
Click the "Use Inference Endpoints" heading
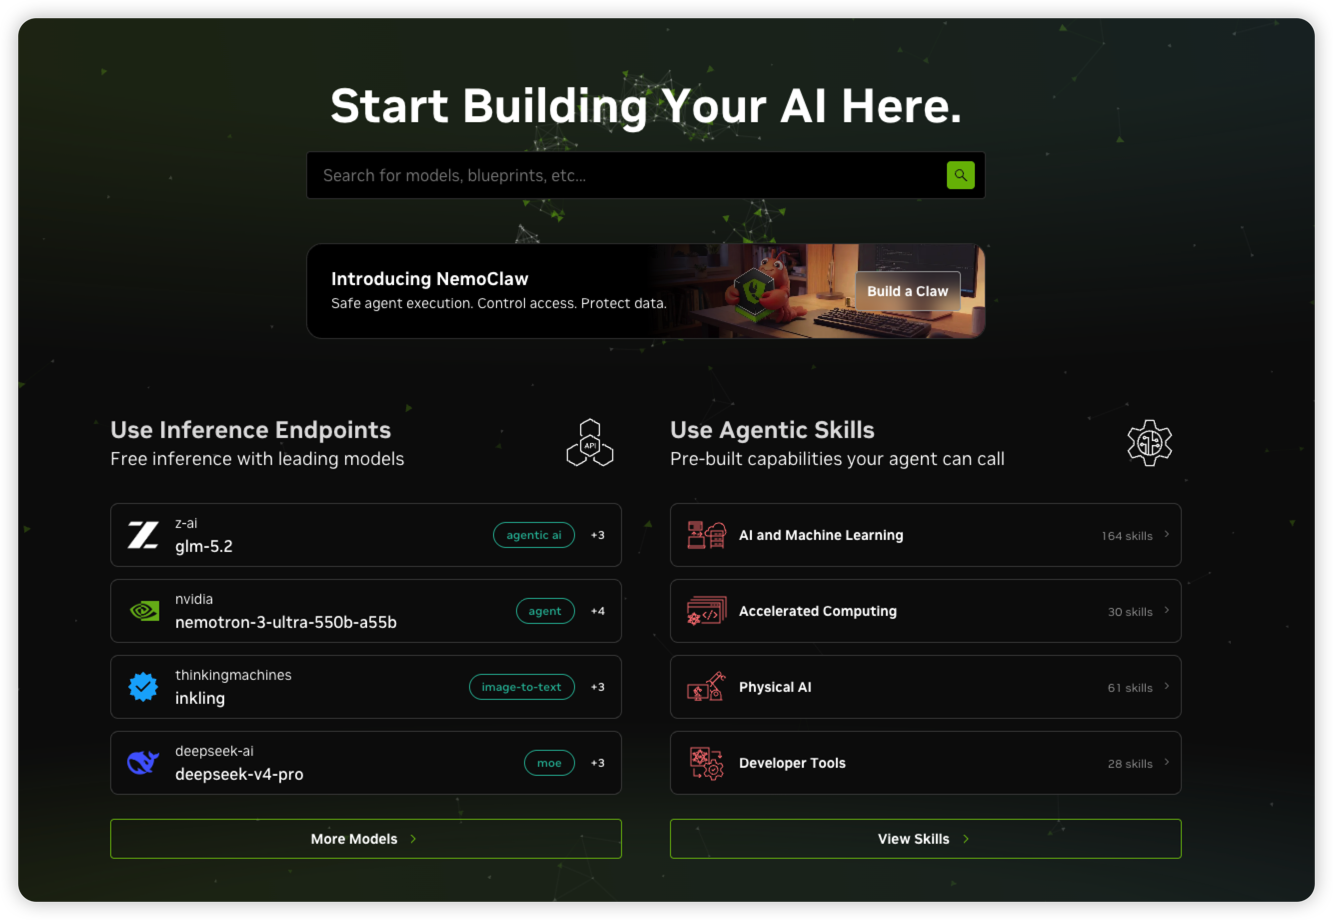point(251,430)
